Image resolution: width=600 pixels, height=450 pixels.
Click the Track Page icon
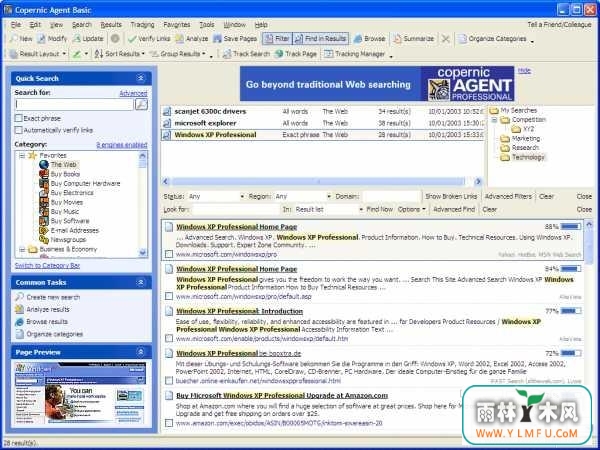tap(279, 54)
